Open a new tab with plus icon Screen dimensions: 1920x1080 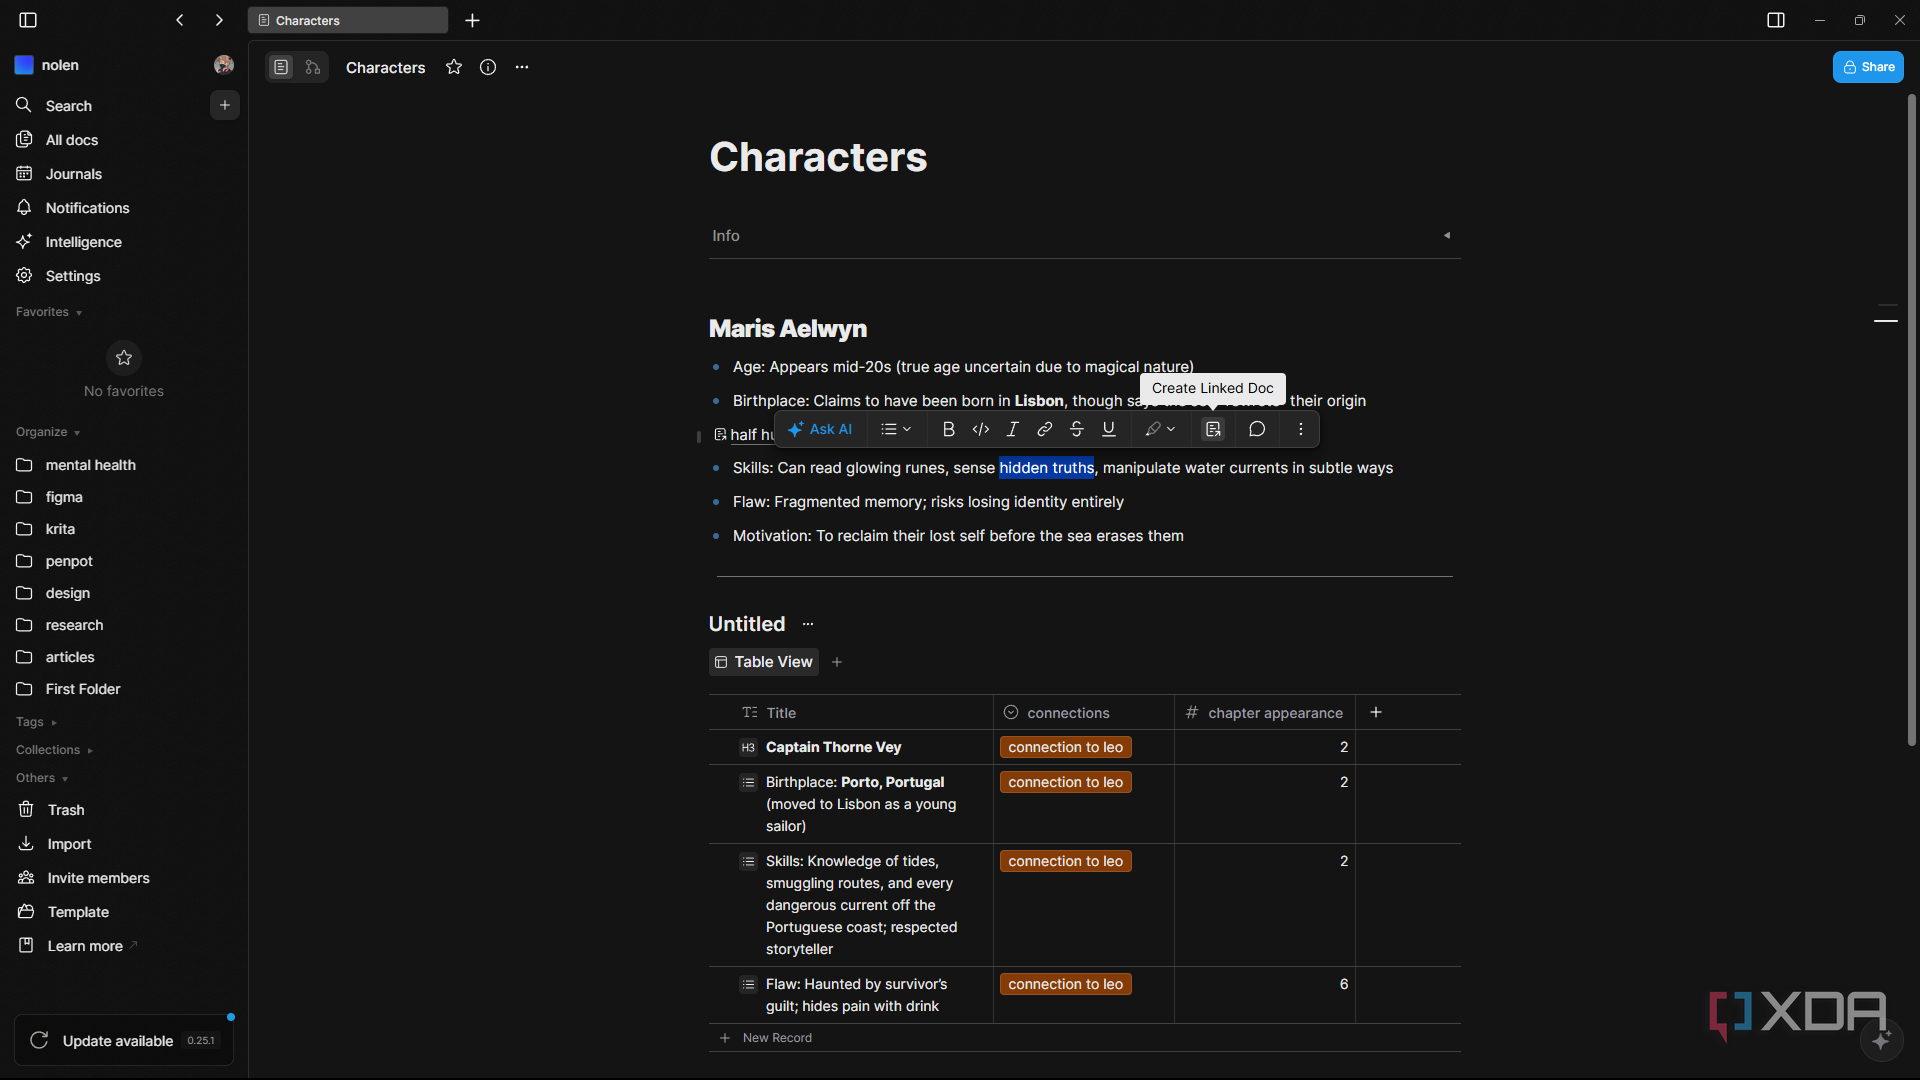pos(473,20)
